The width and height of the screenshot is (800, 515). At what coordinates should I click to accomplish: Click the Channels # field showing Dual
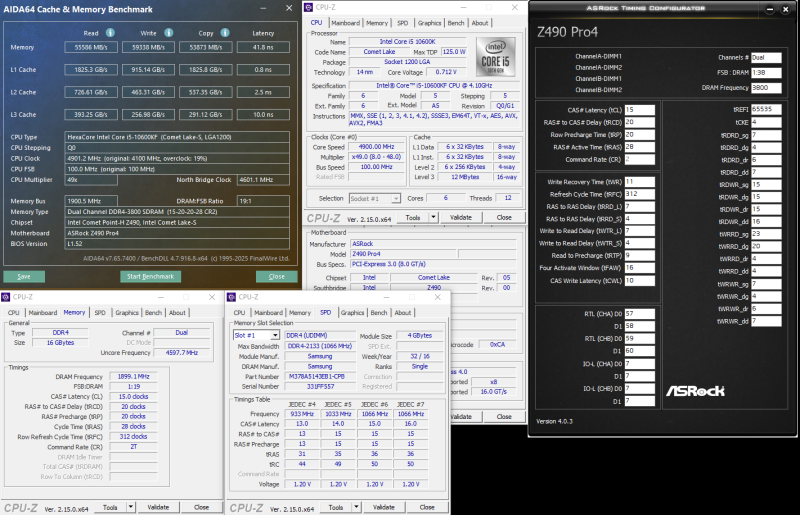(766, 58)
